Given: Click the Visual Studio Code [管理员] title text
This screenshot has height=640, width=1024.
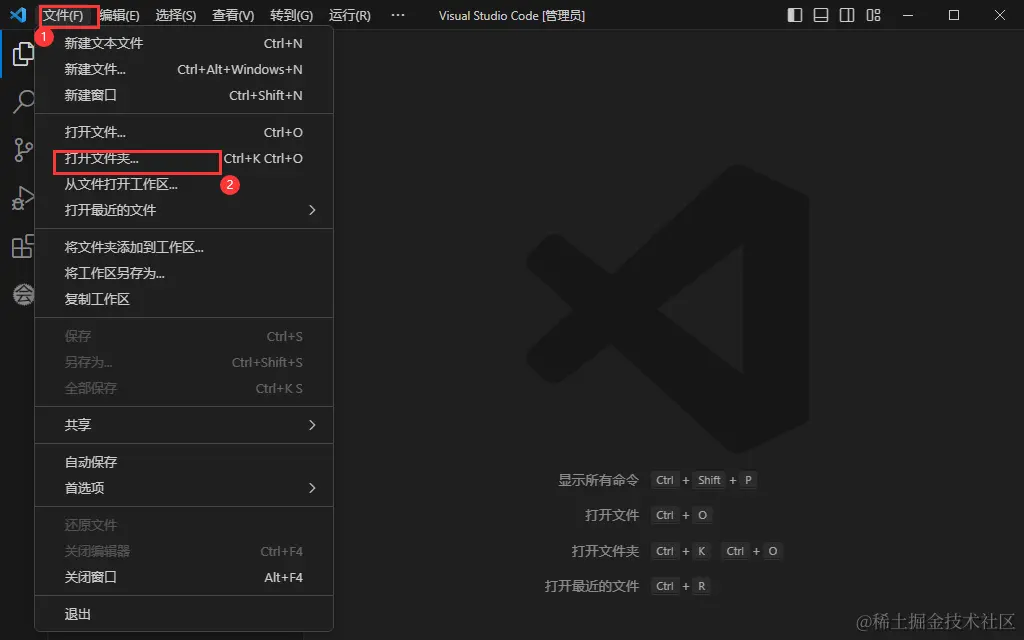Looking at the screenshot, I should point(512,15).
